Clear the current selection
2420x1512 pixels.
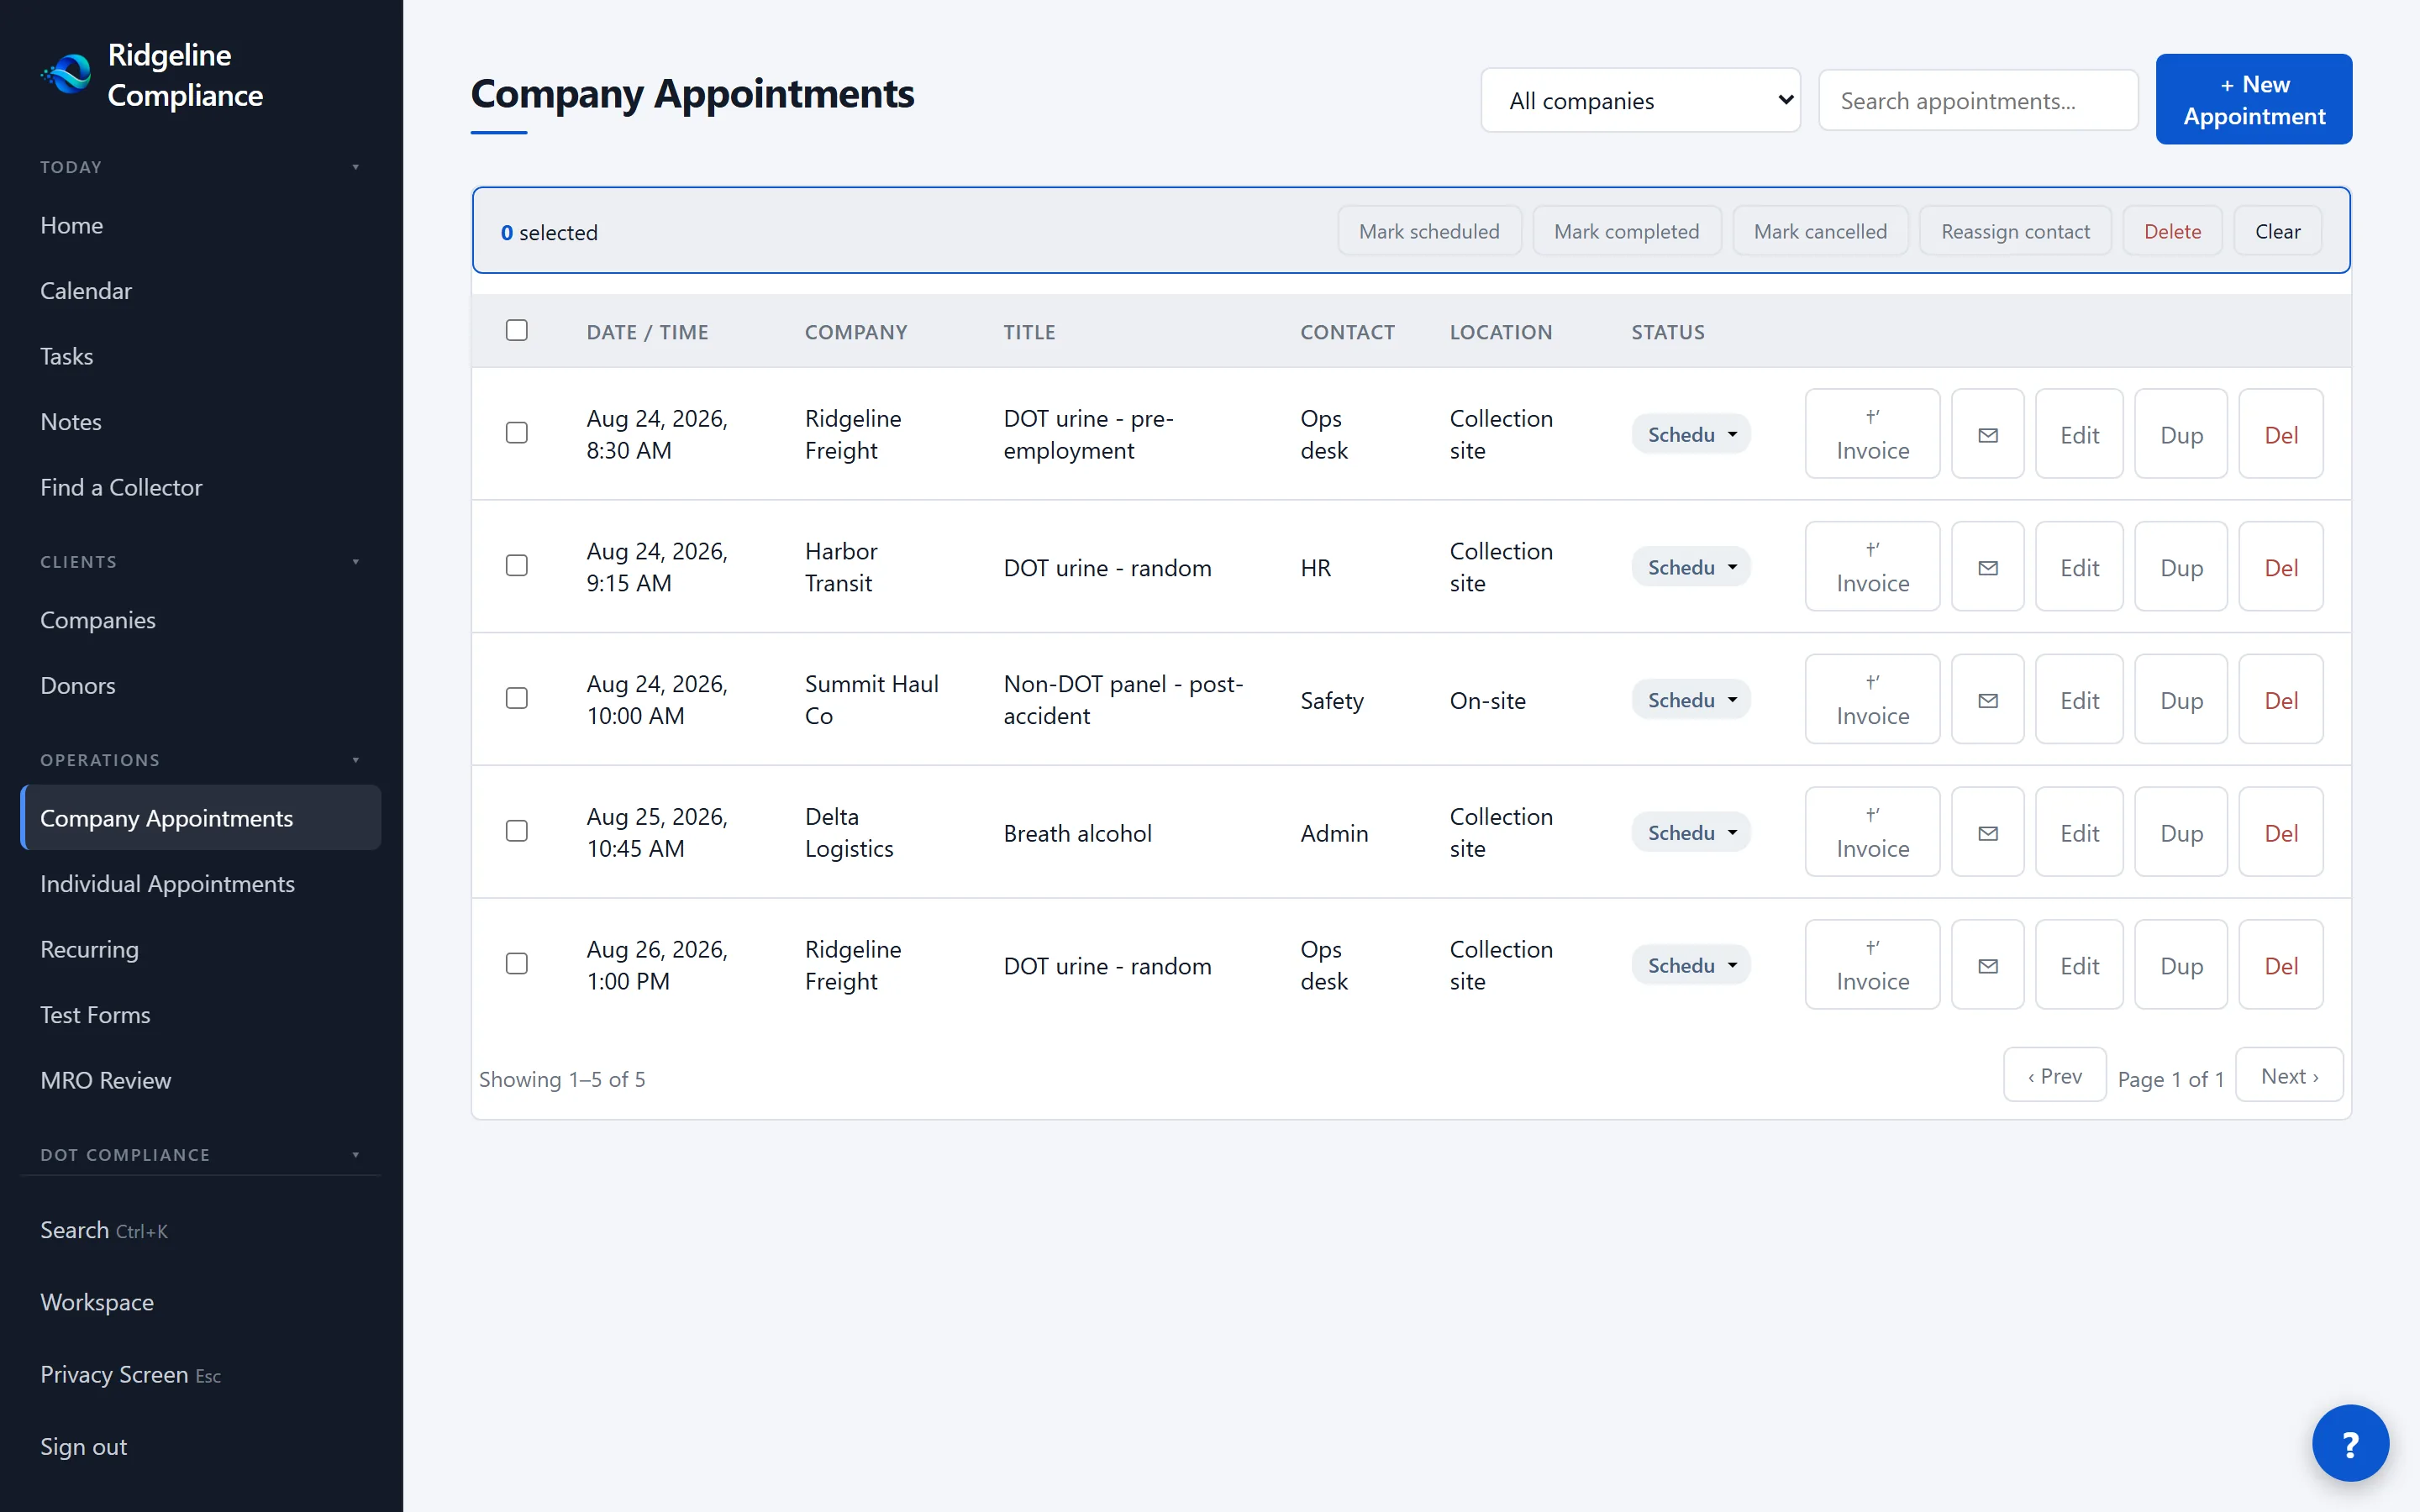coord(2277,231)
